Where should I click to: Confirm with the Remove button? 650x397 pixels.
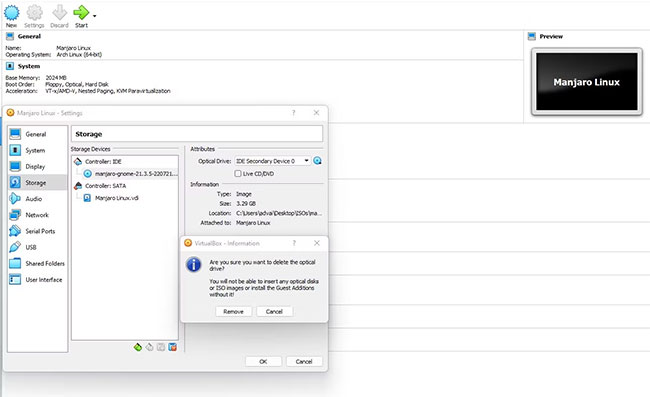click(x=233, y=312)
